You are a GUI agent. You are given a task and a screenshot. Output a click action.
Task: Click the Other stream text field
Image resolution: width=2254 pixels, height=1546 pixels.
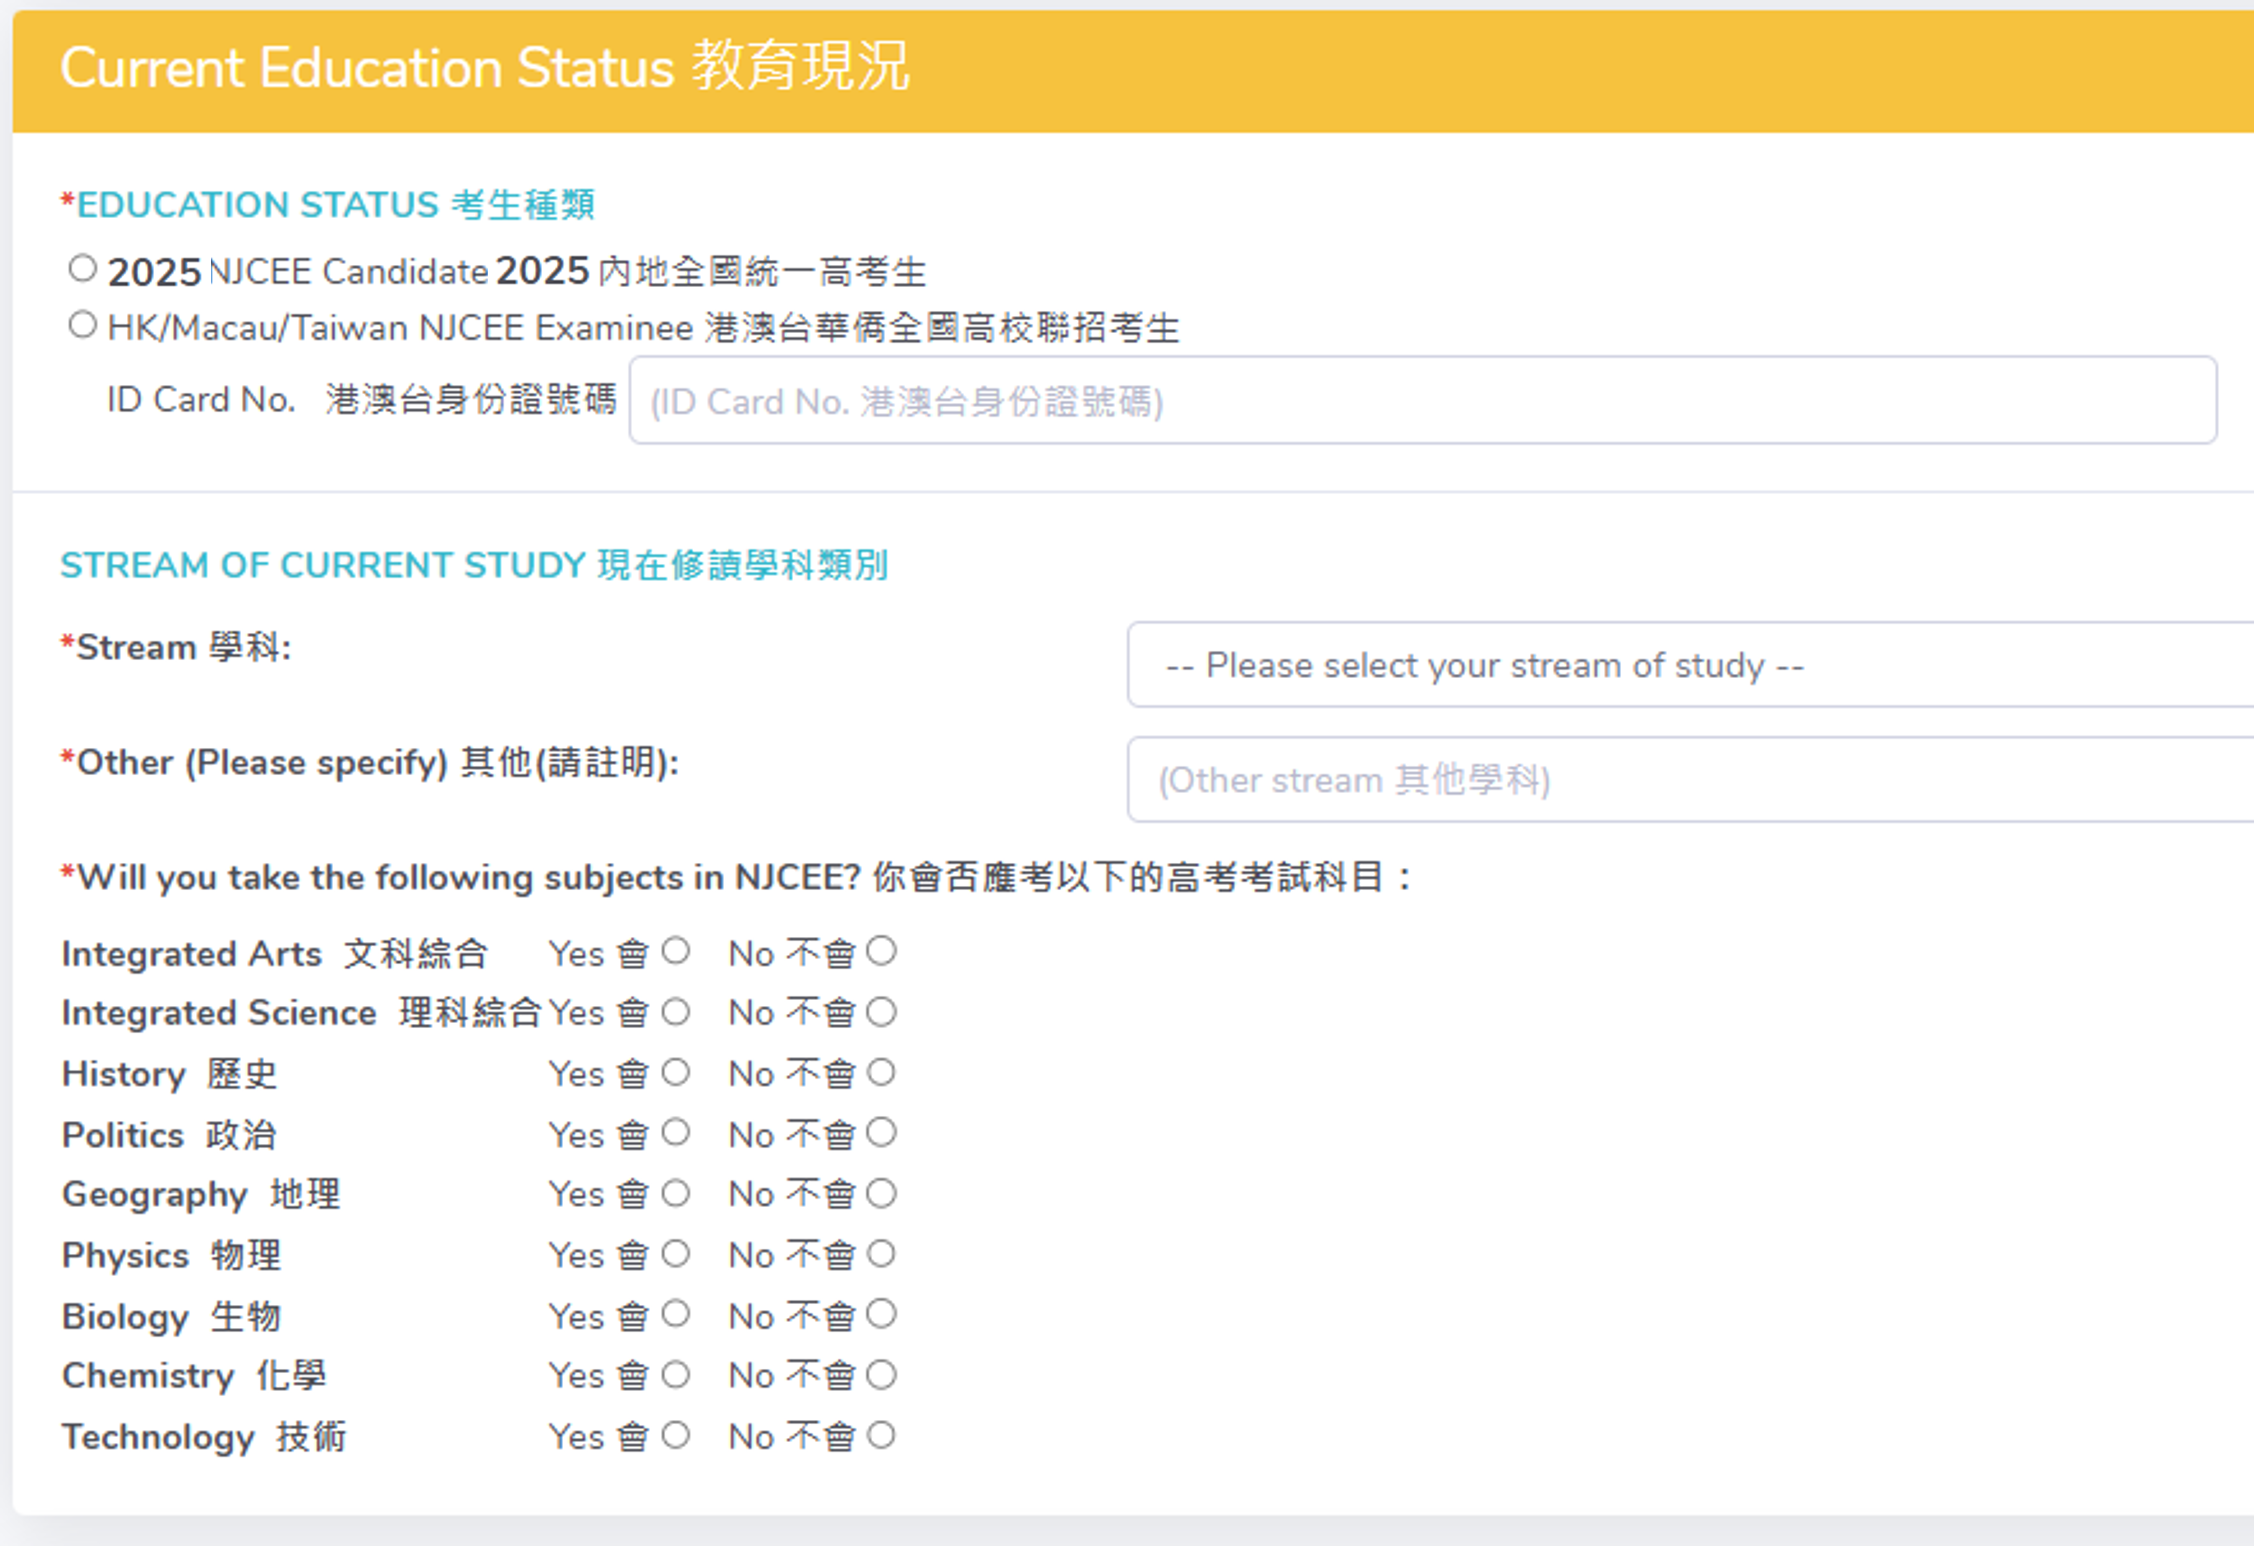coord(1690,780)
